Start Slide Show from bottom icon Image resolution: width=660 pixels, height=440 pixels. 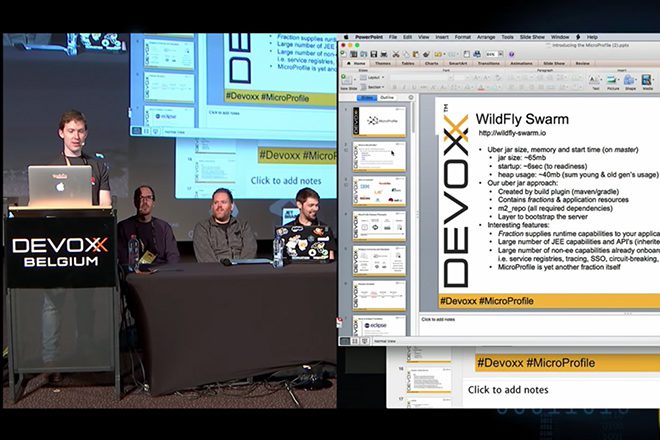365,341
